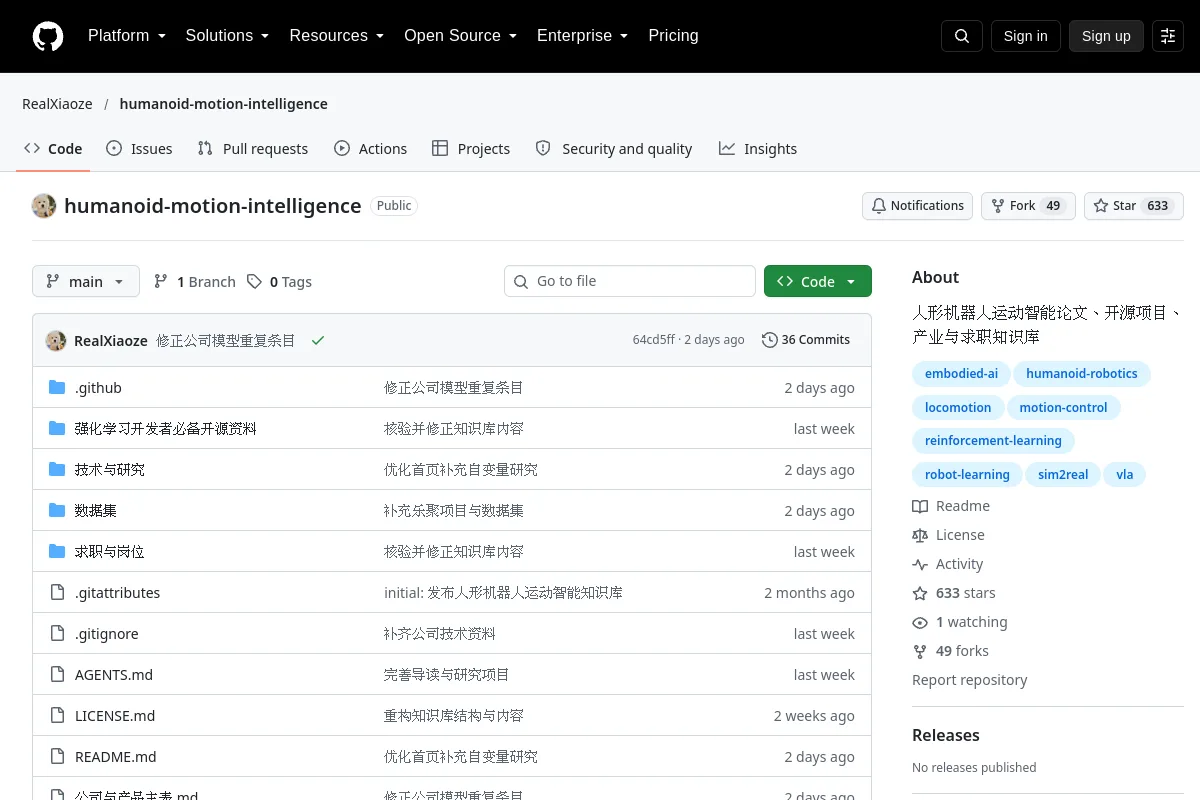Viewport: 1200px width, 800px height.
Task: Open the main branch selector dropdown
Action: pos(86,282)
